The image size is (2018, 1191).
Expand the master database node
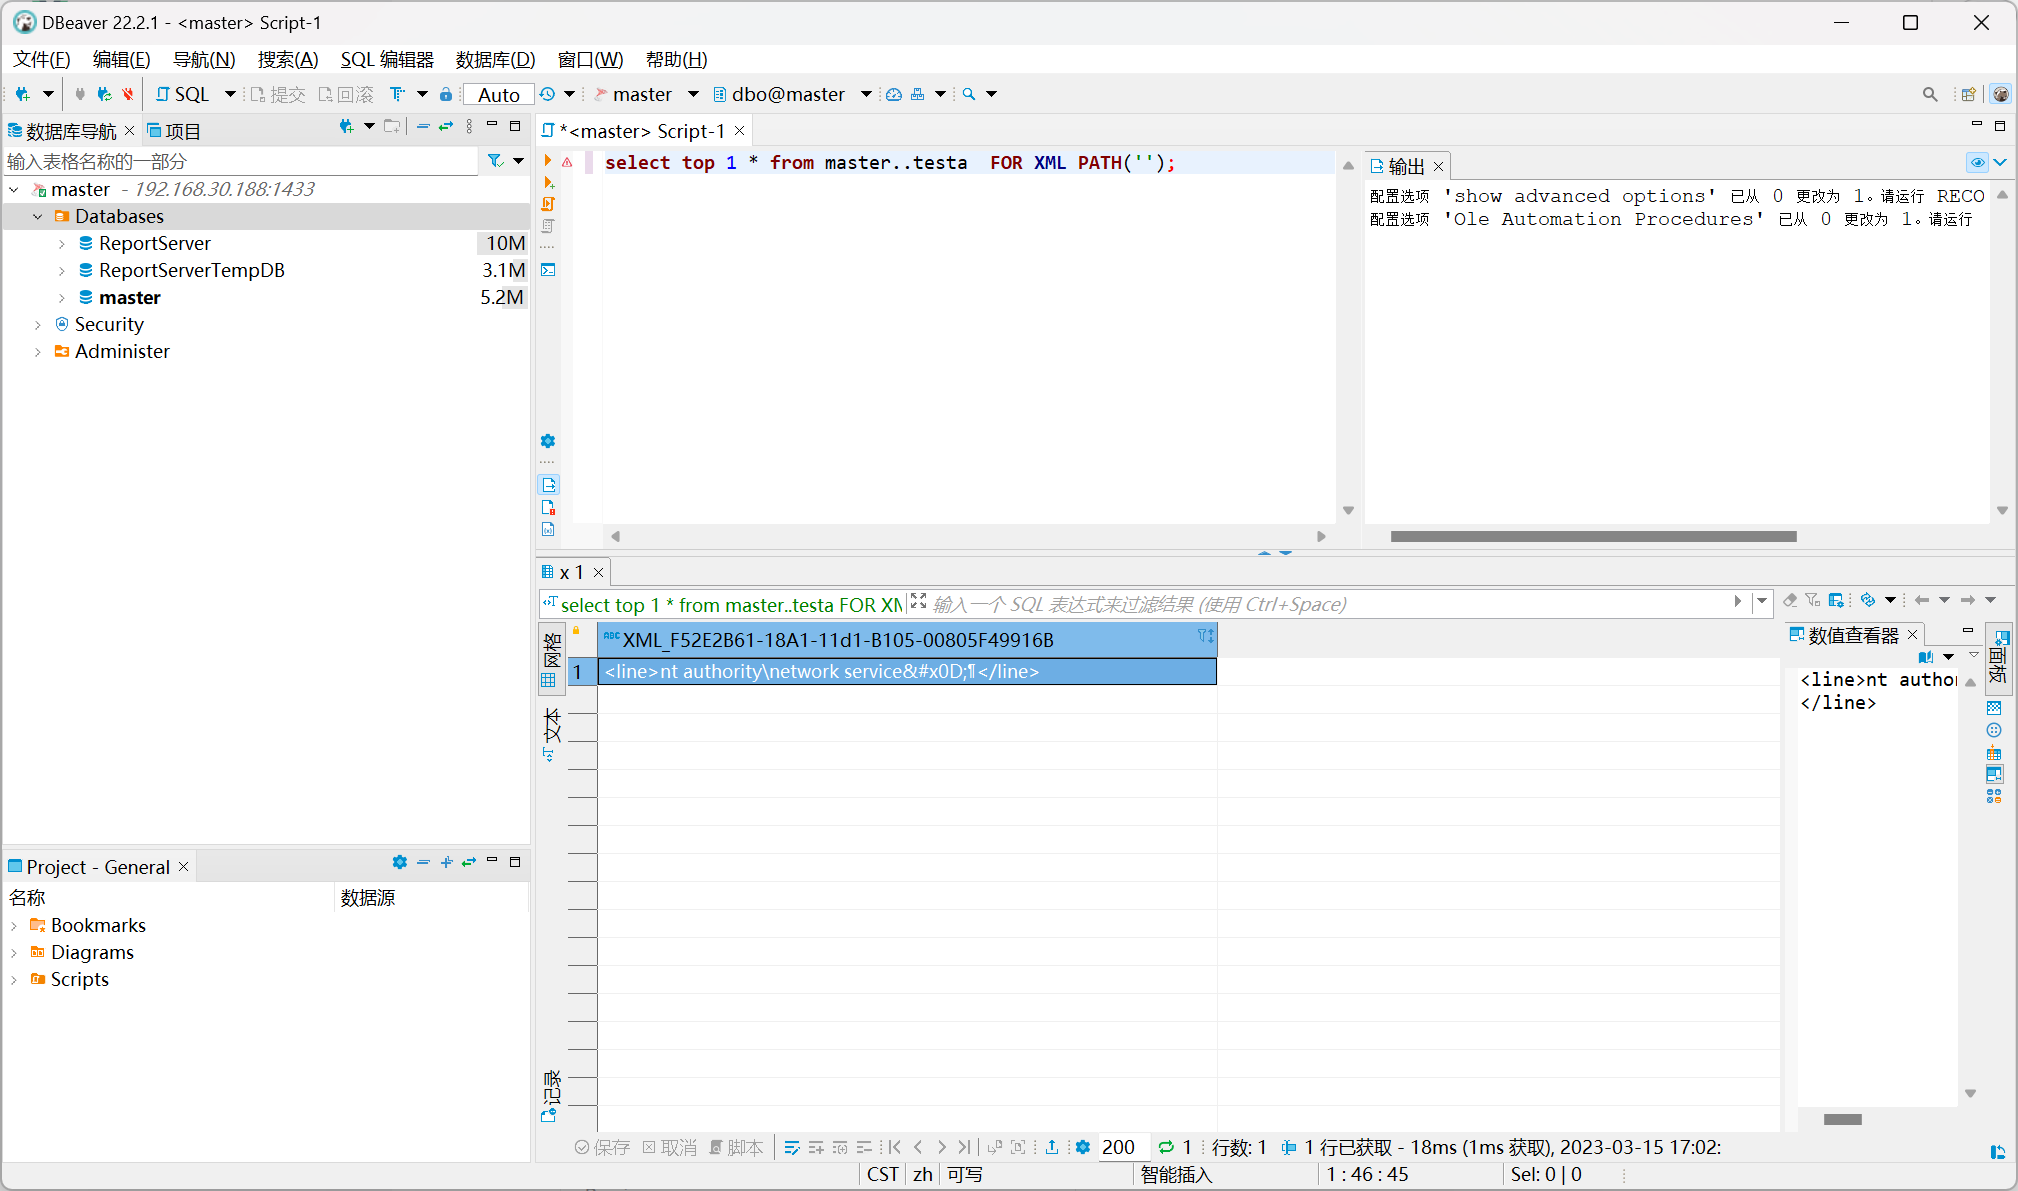61,297
